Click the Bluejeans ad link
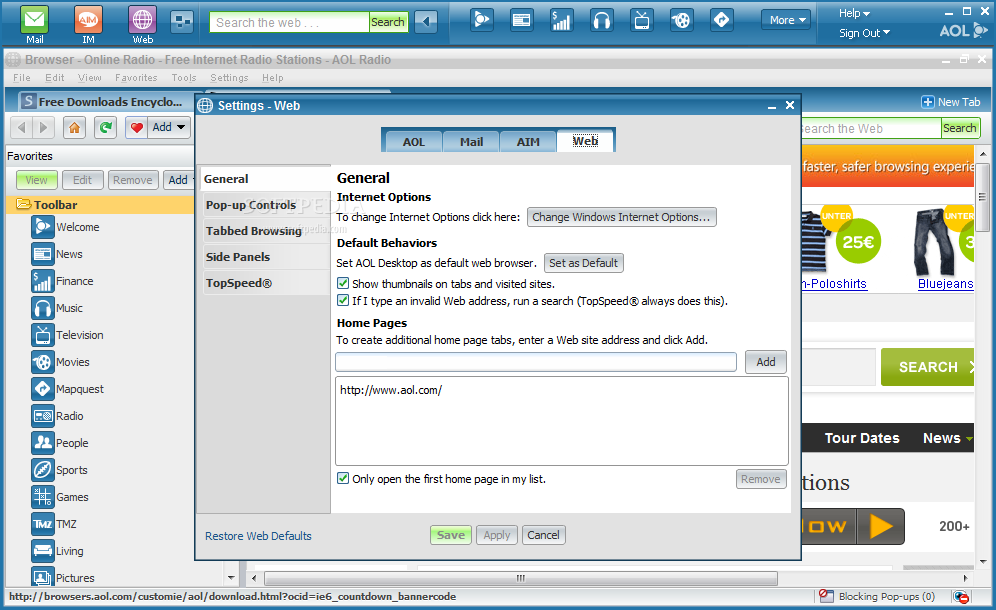The width and height of the screenshot is (996, 610). pyautogui.click(x=945, y=284)
